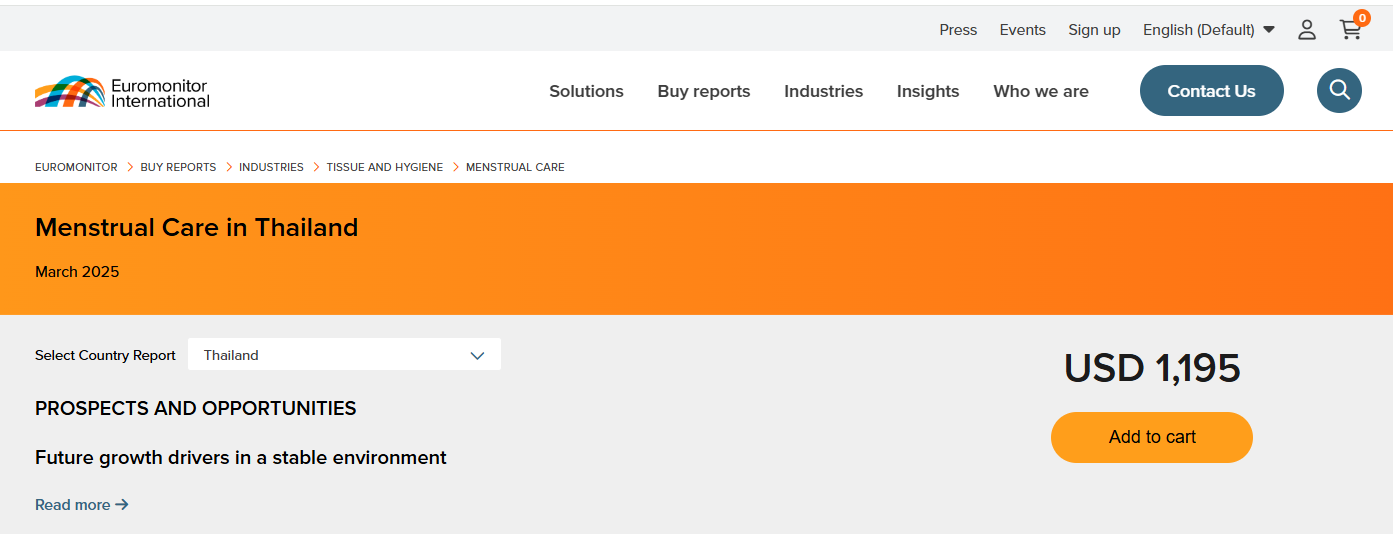Open the Who we are menu
Screen dimensions: 1393x535
1040,91
